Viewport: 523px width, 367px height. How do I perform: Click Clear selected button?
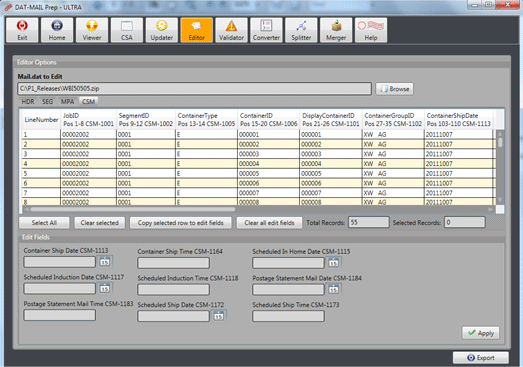click(99, 223)
